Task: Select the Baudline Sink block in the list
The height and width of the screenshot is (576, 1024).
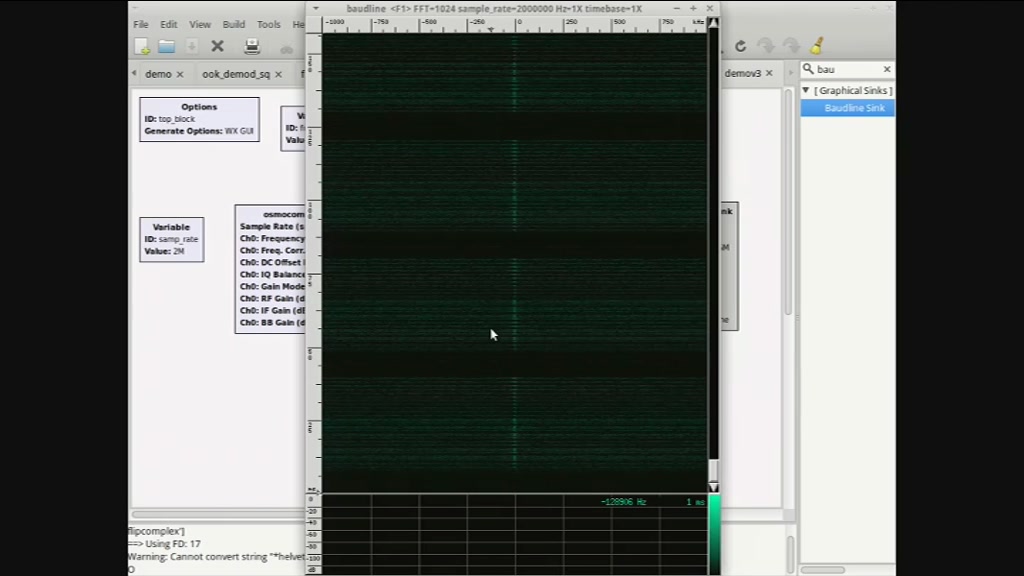Action: (848, 108)
